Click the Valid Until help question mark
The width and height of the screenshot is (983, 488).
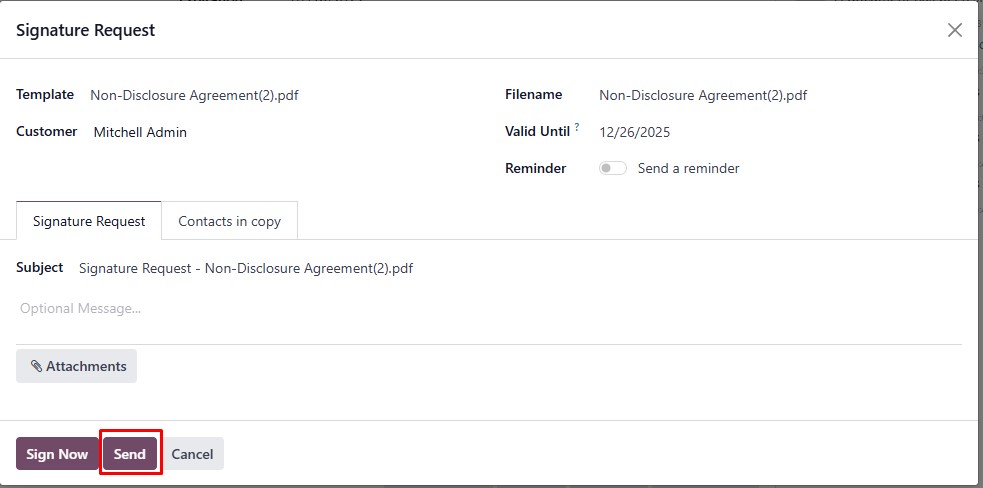(x=577, y=127)
